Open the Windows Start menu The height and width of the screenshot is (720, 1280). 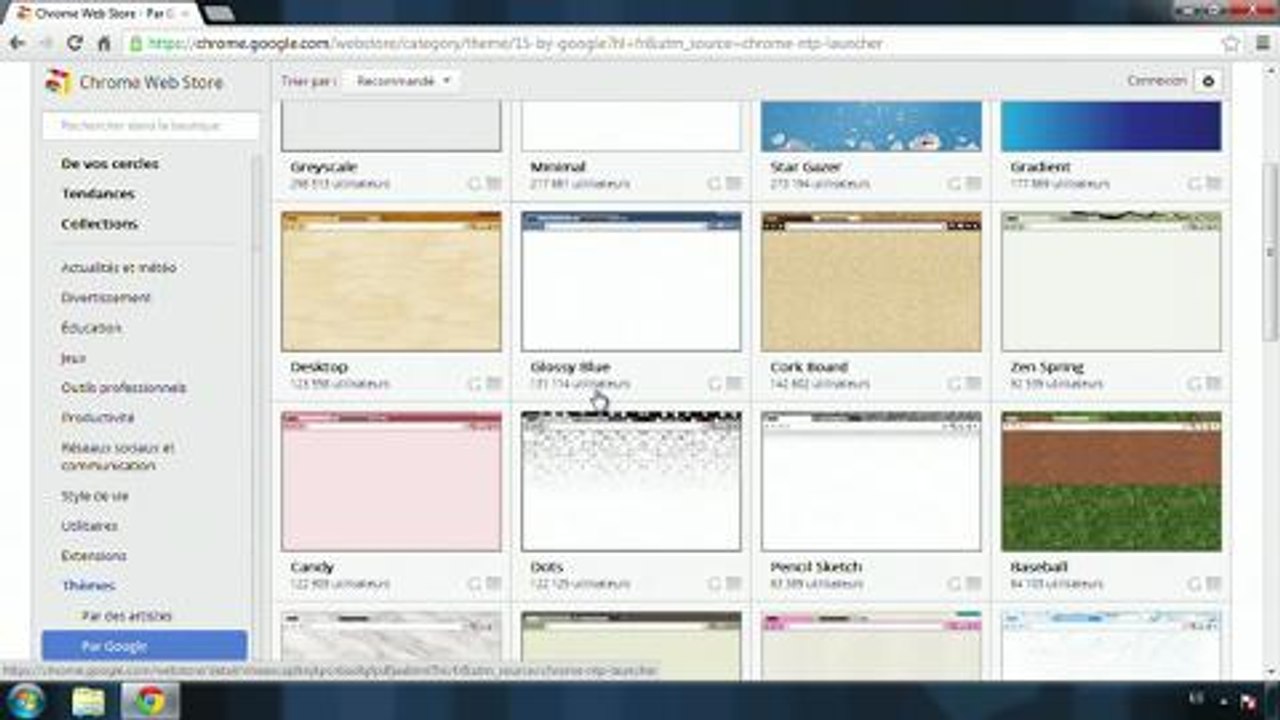pos(26,699)
